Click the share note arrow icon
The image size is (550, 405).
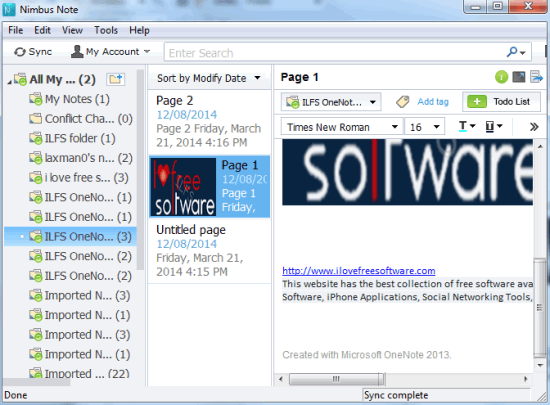pyautogui.click(x=536, y=77)
